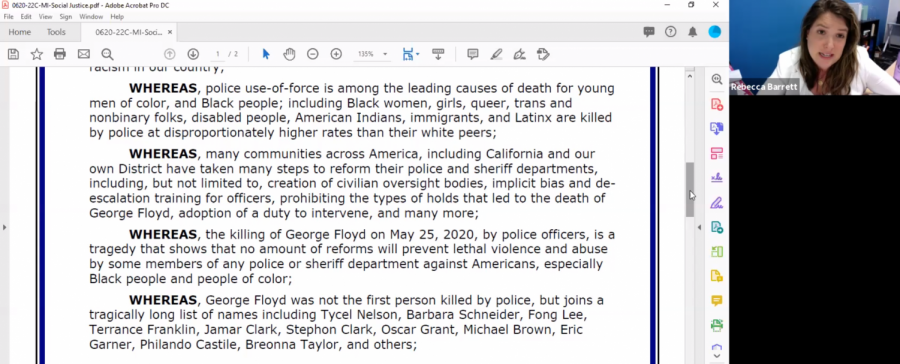The height and width of the screenshot is (364, 900).
Task: Open the search tools magnifier in right pane
Action: coord(716,79)
